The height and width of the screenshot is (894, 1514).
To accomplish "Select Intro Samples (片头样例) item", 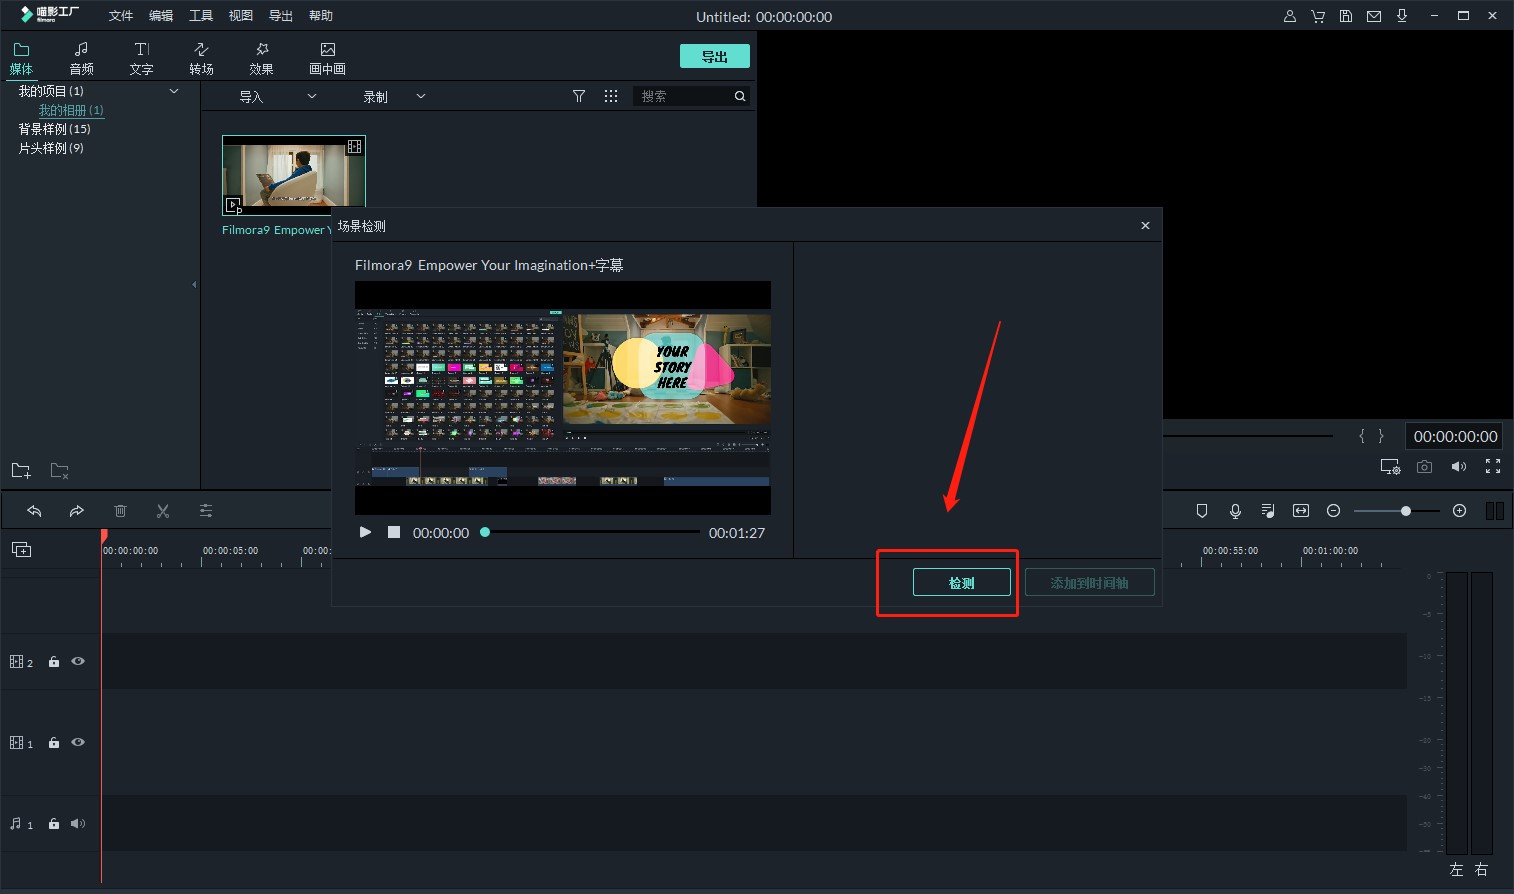I will pos(51,148).
